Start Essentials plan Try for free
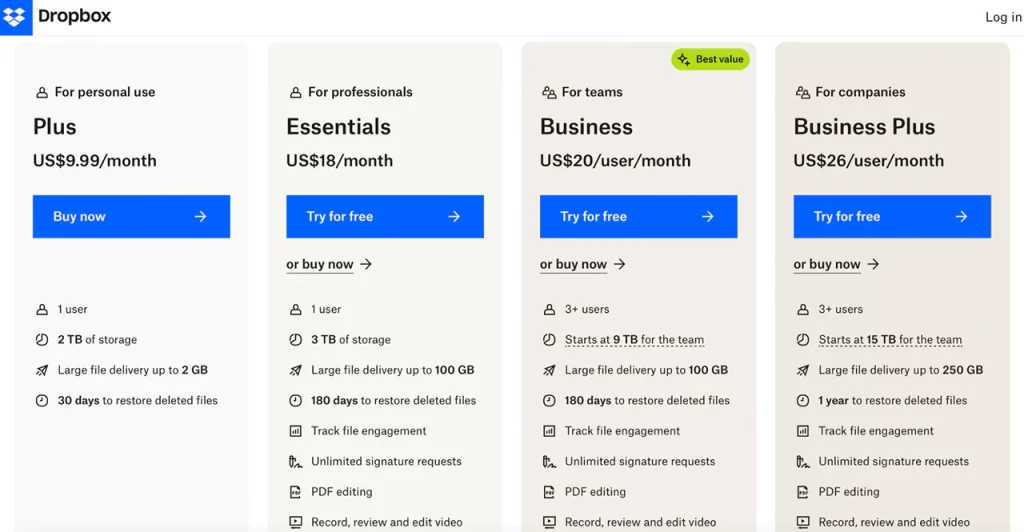 tap(384, 216)
